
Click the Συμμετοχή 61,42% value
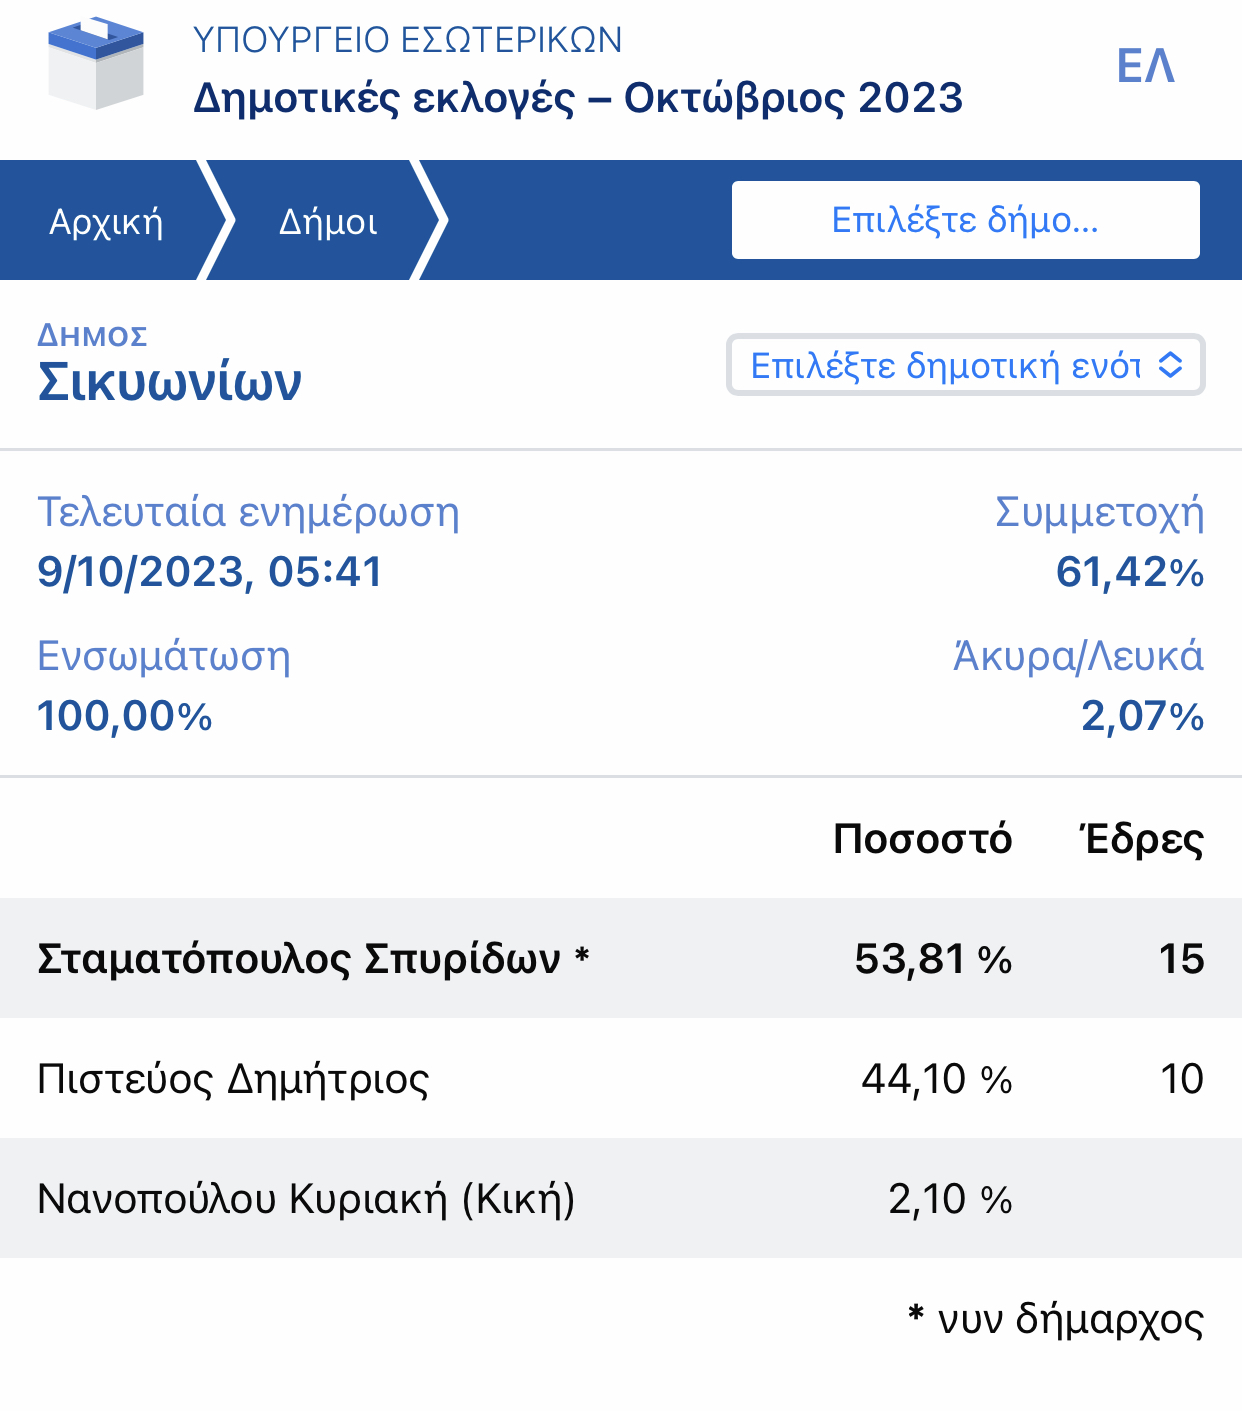pyautogui.click(x=1129, y=572)
